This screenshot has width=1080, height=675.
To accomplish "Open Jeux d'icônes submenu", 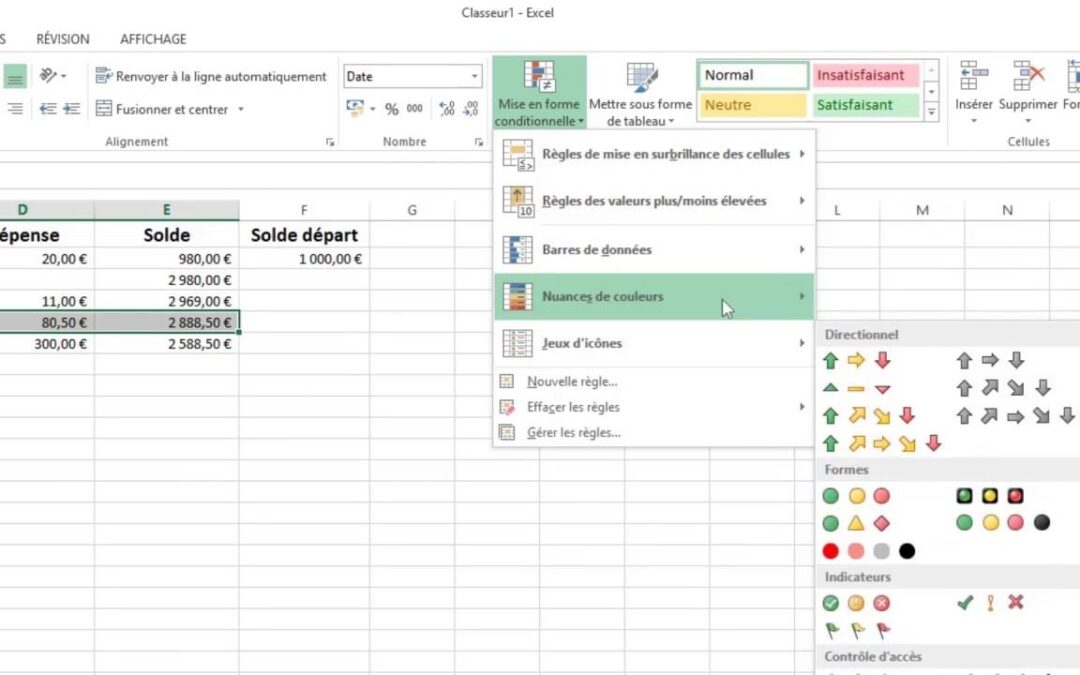I will (654, 343).
